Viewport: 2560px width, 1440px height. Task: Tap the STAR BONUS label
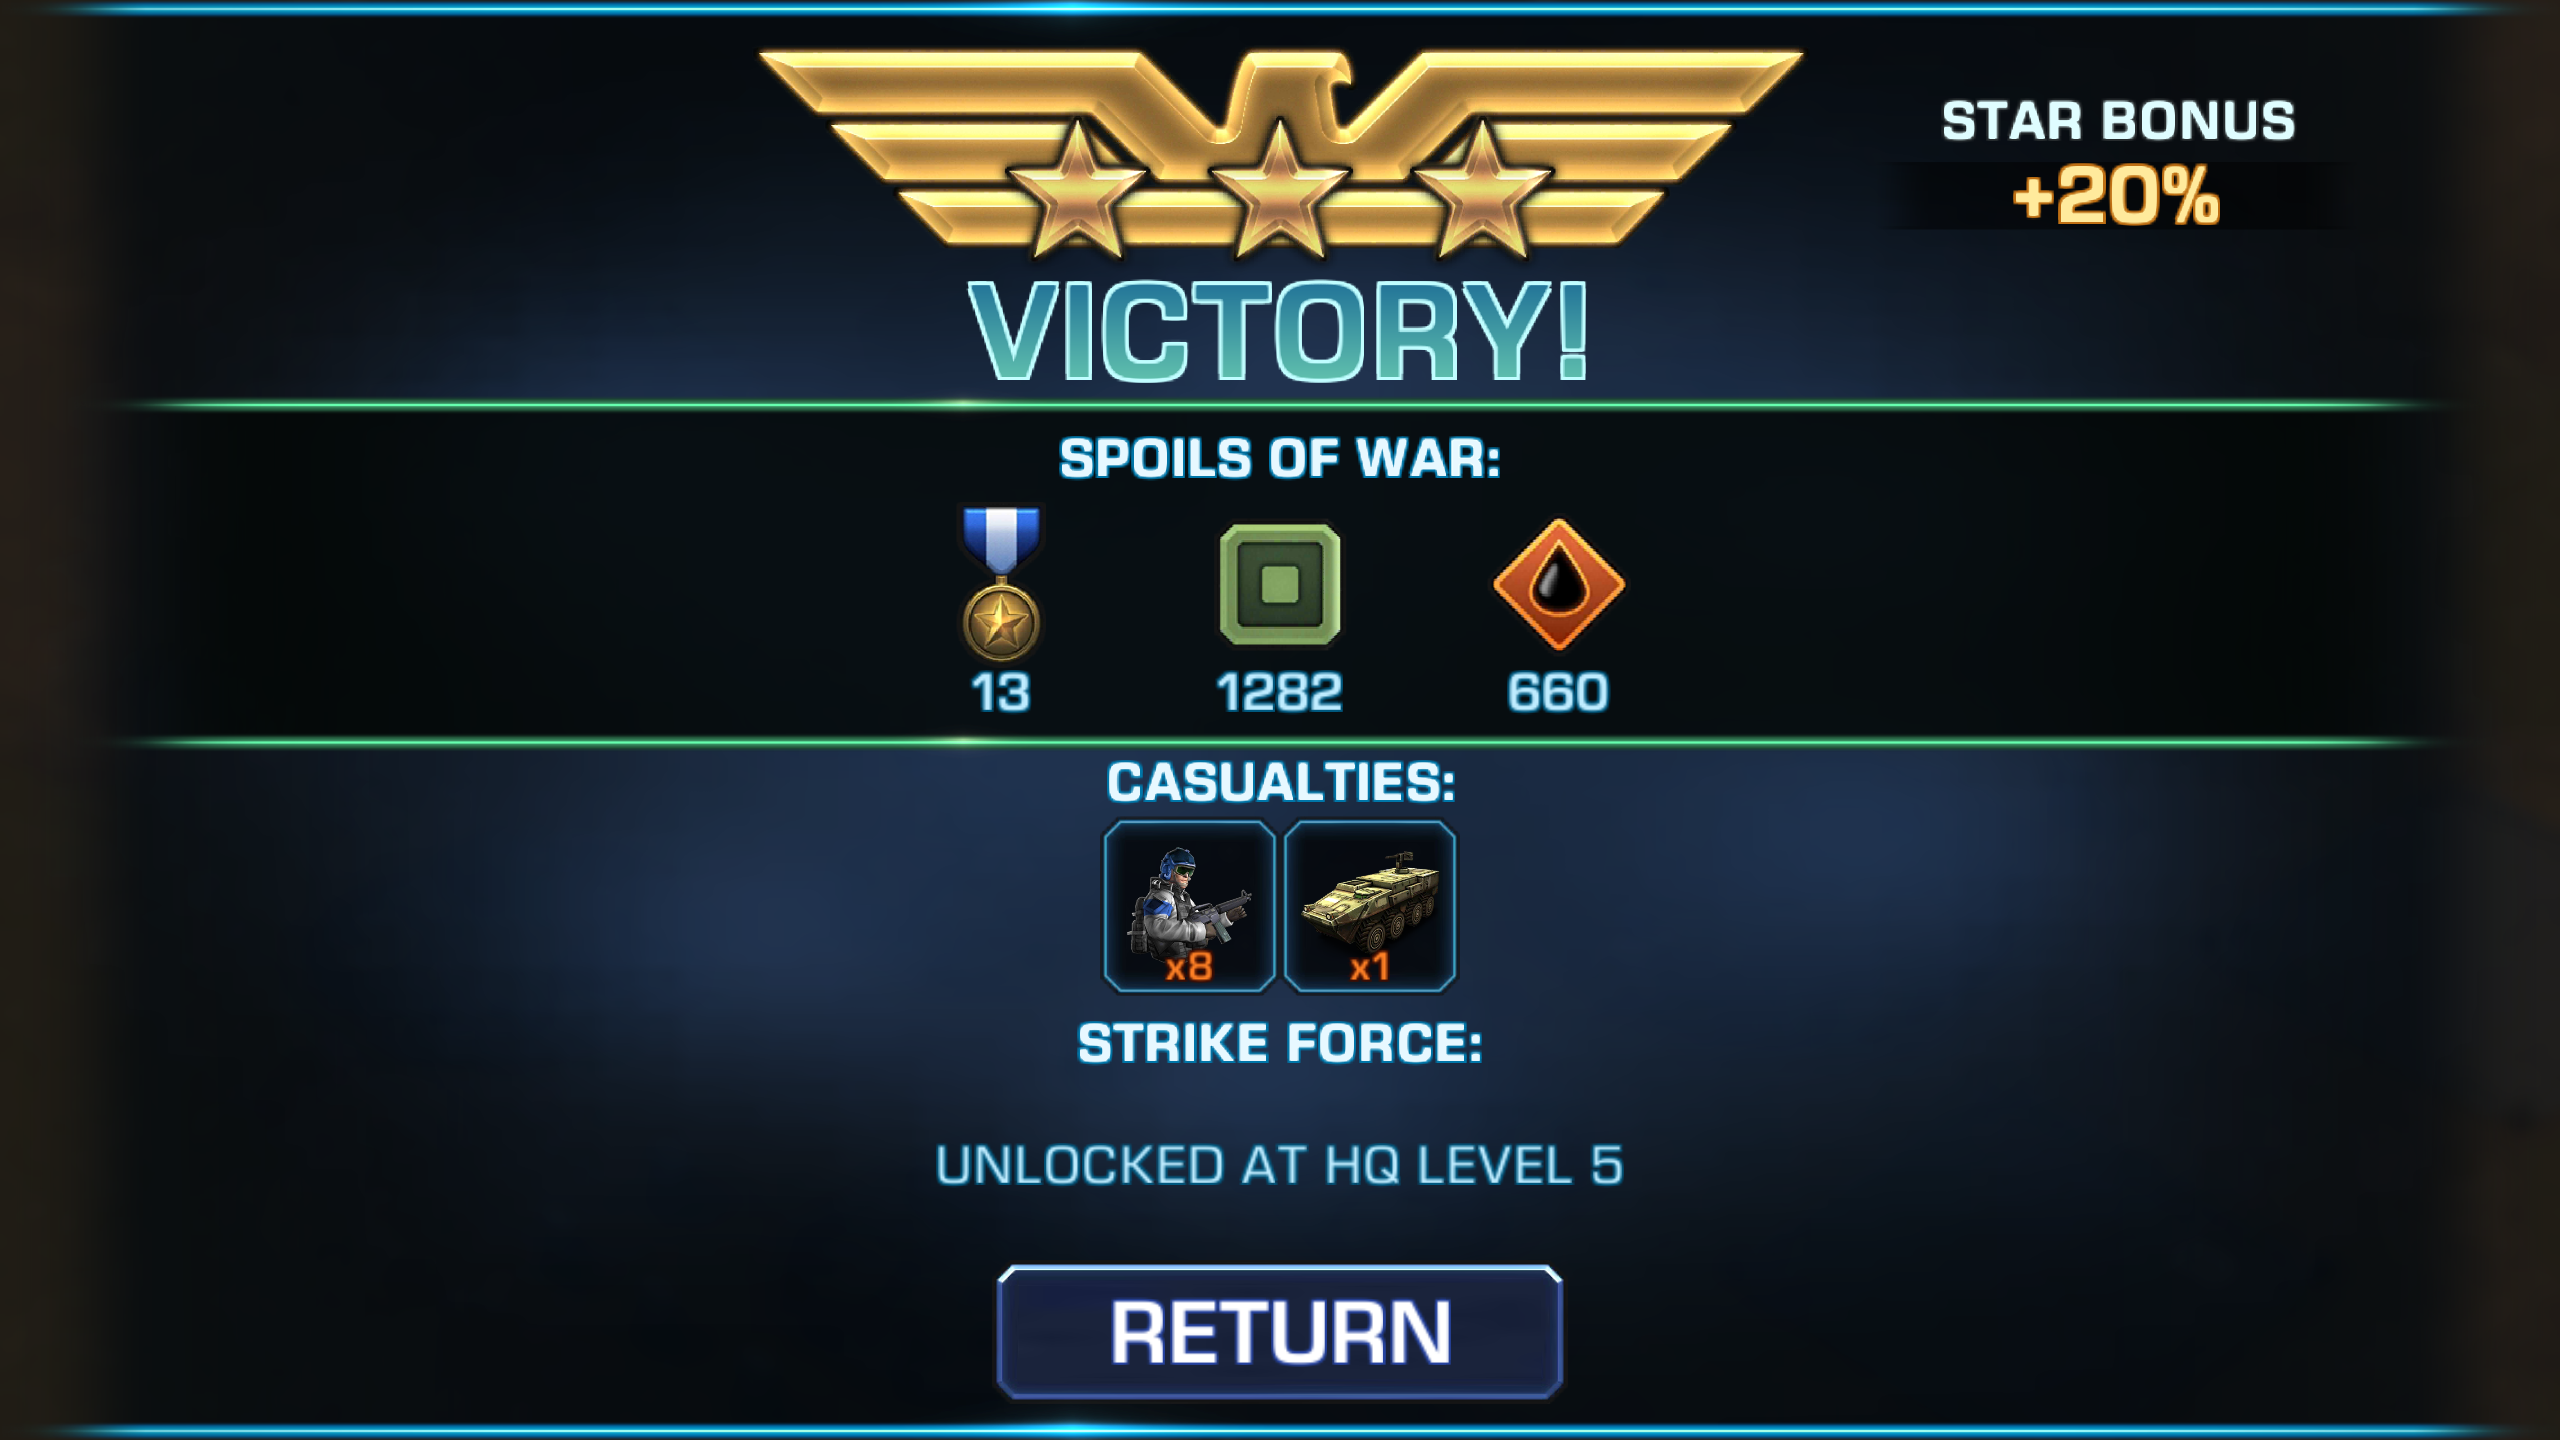pos(2118,121)
